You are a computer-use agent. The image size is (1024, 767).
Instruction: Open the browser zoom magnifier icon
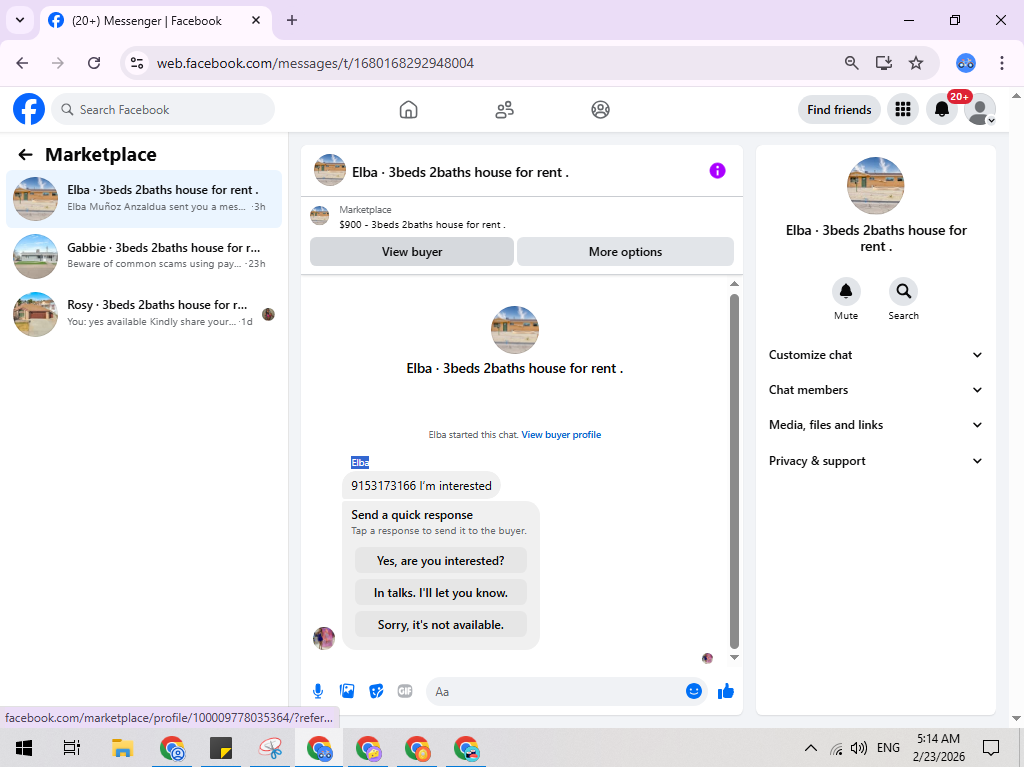(851, 63)
